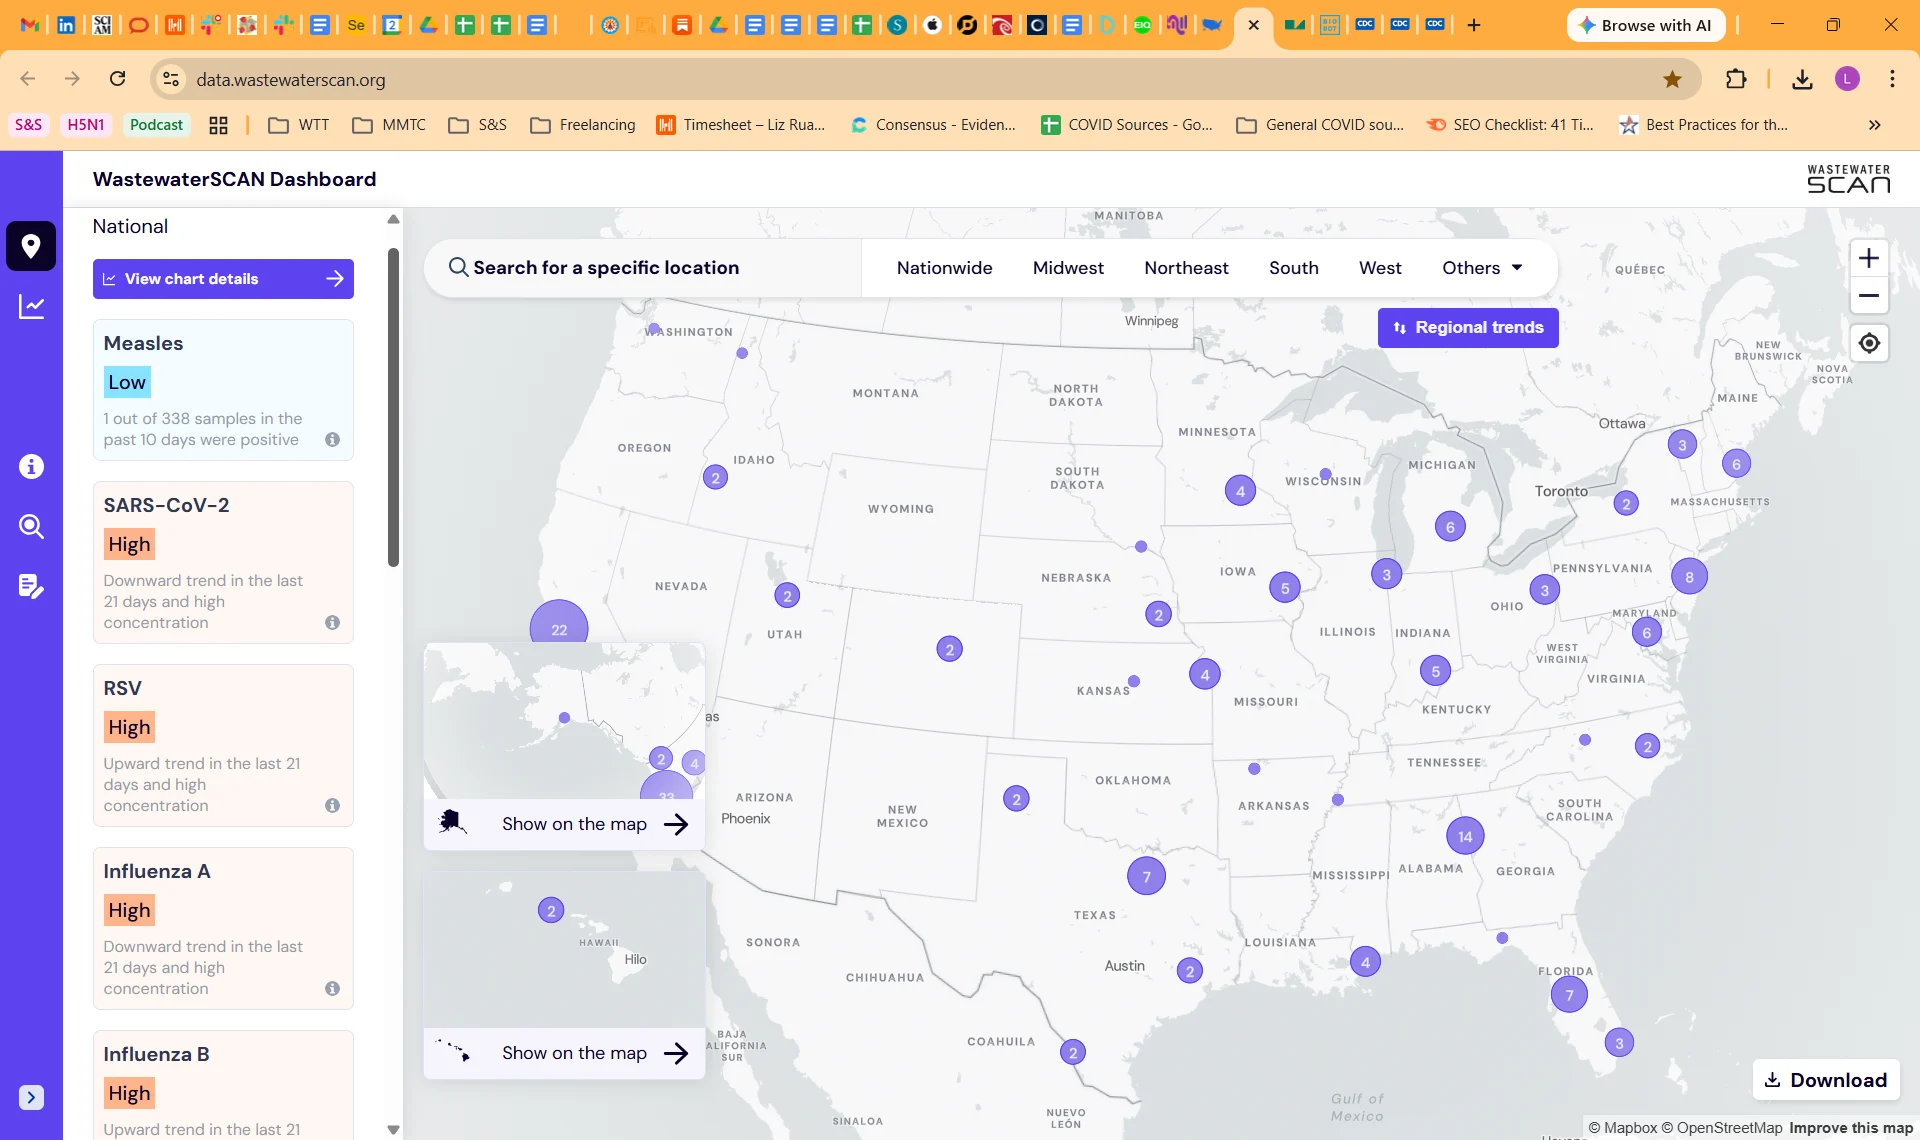This screenshot has height=1140, width=1920.
Task: Select the South region tab
Action: [1293, 267]
